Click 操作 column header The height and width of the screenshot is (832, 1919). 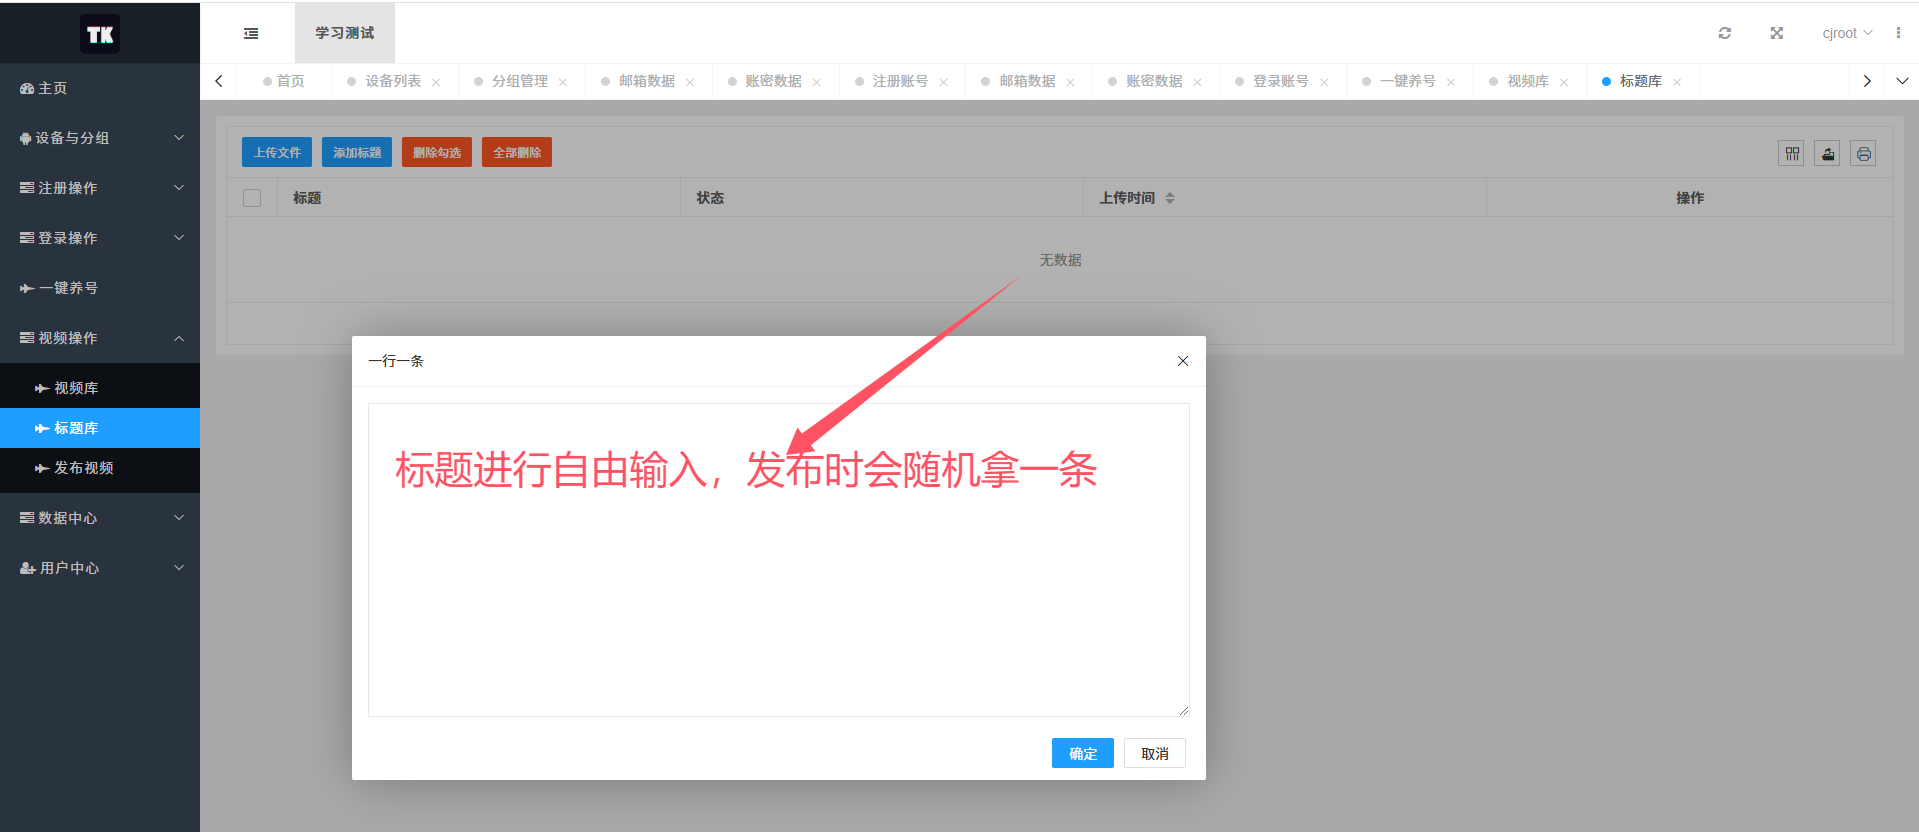coord(1690,198)
